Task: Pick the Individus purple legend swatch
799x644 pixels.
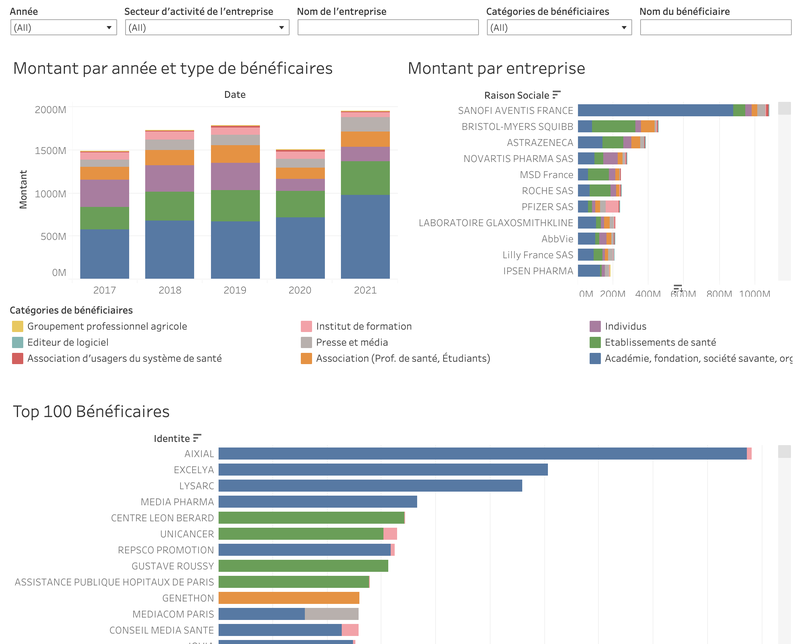Action: coord(595,326)
